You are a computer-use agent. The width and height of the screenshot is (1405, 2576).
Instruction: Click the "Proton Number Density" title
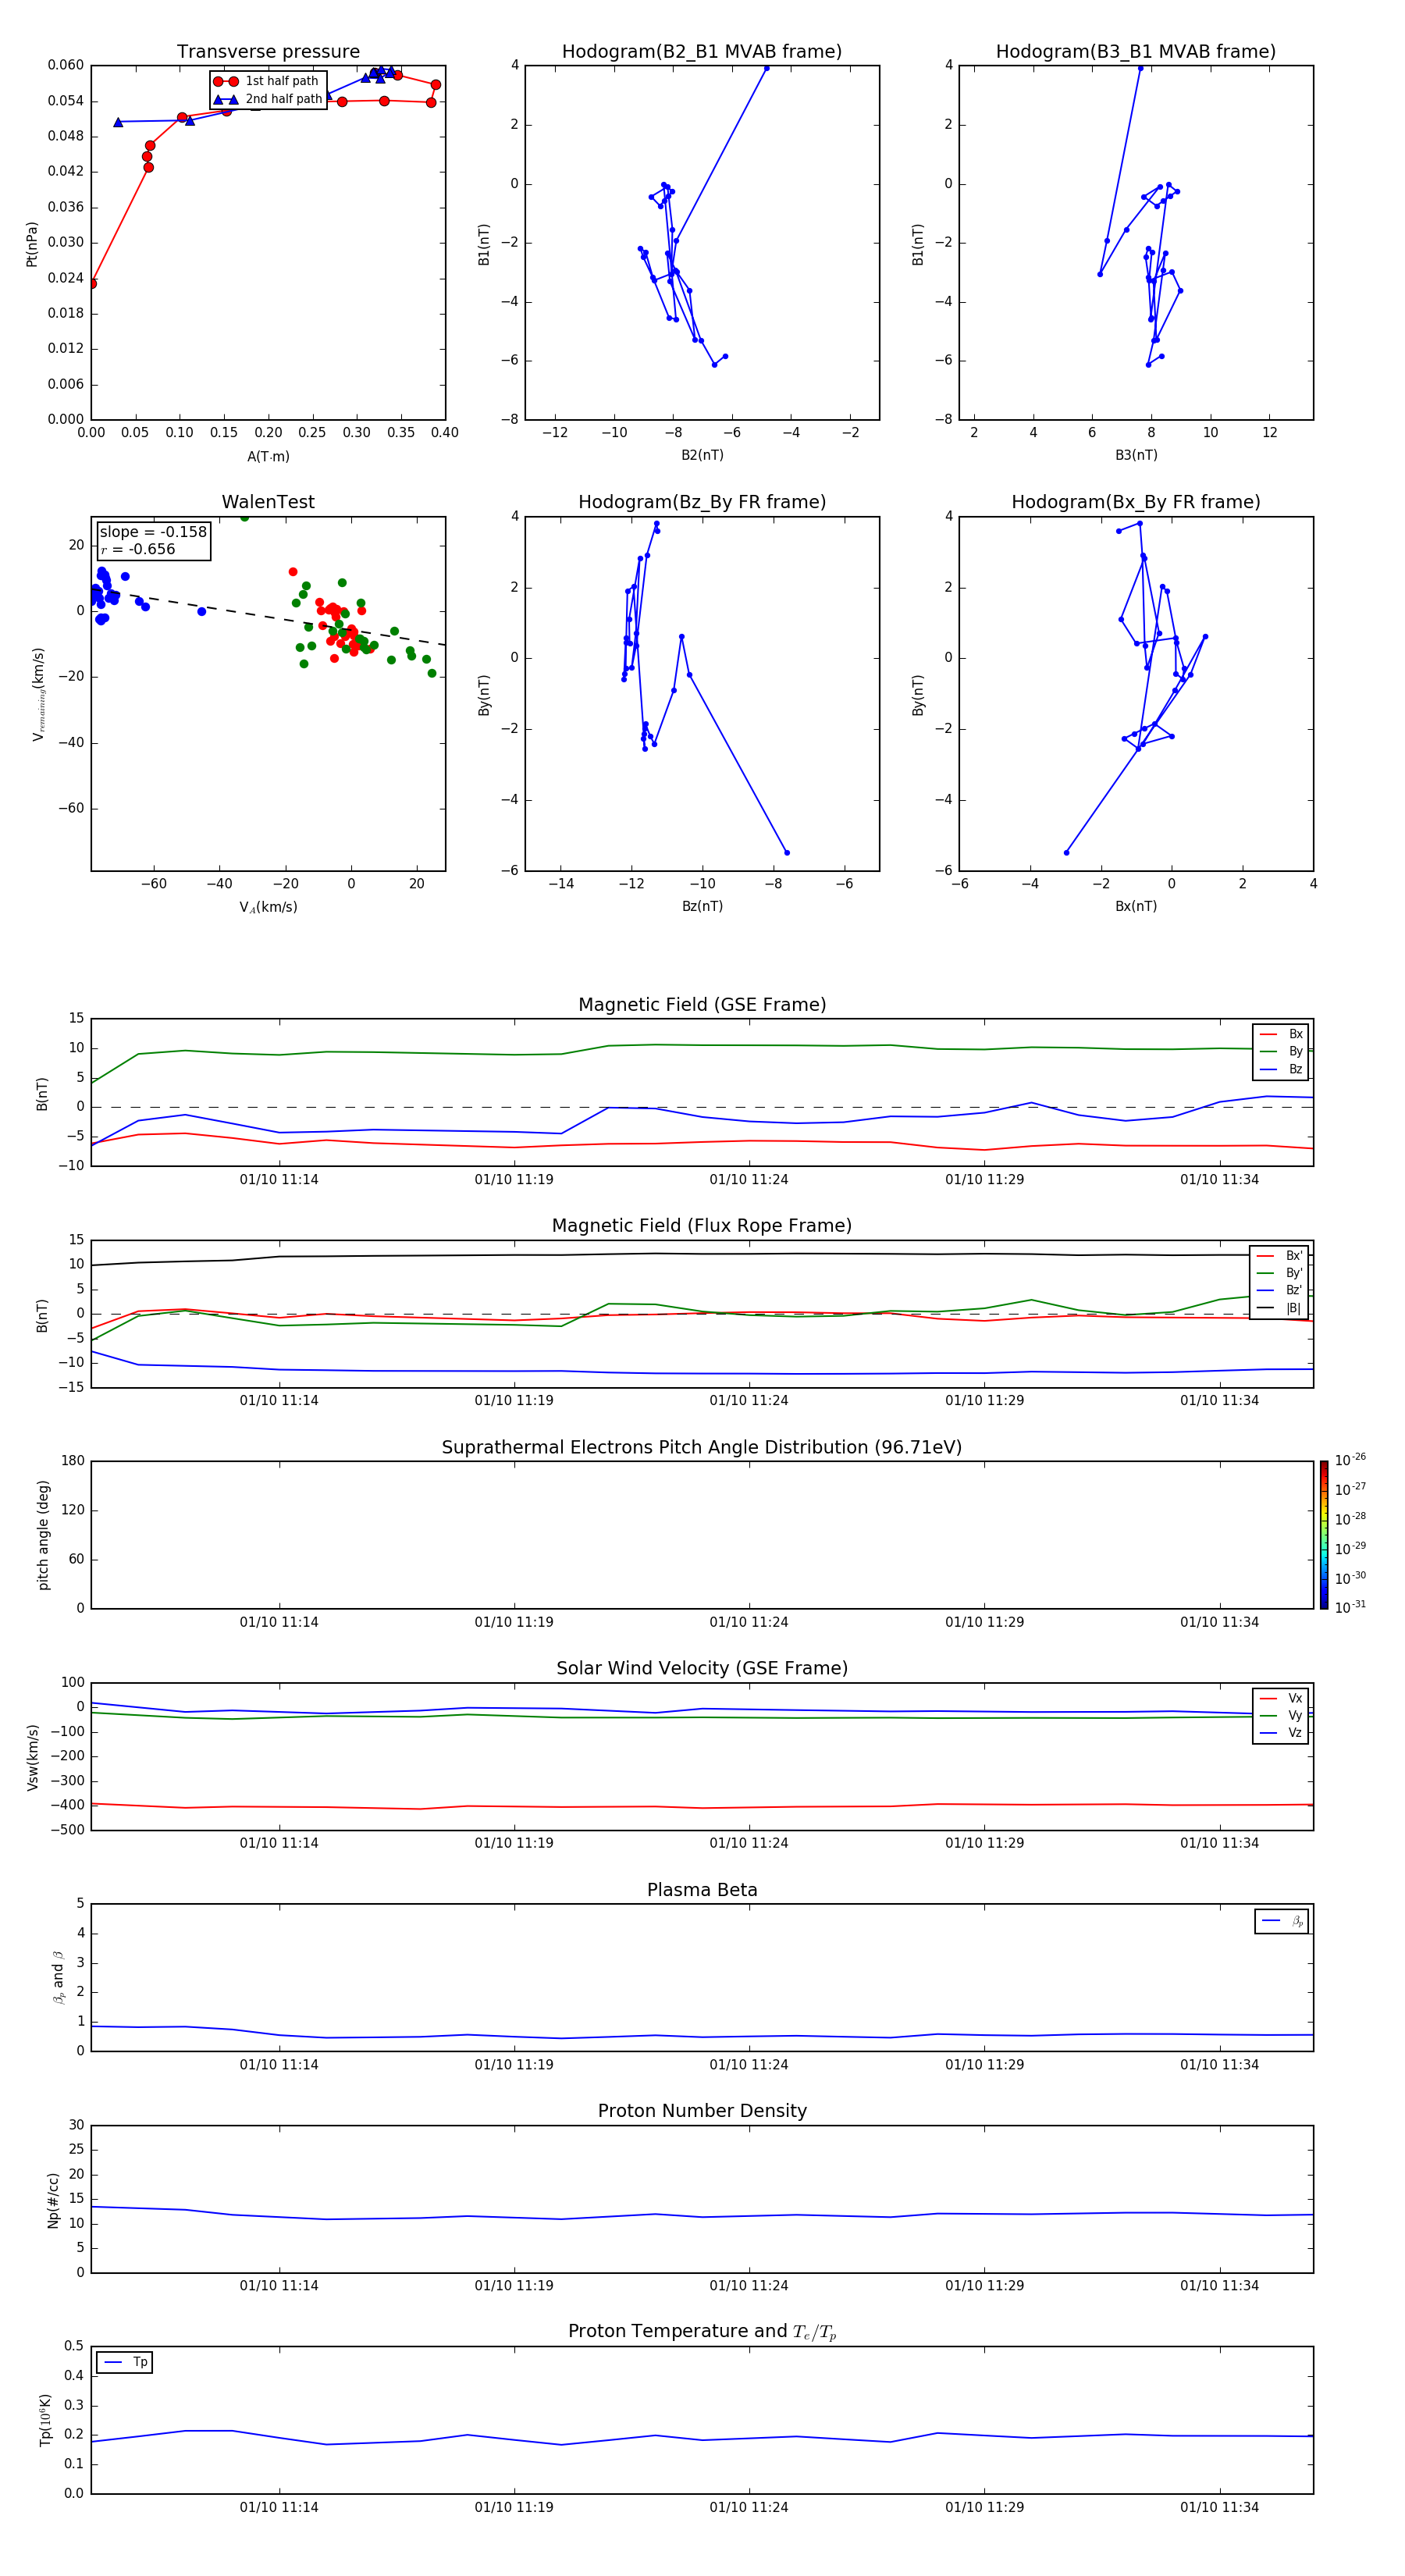click(702, 2111)
